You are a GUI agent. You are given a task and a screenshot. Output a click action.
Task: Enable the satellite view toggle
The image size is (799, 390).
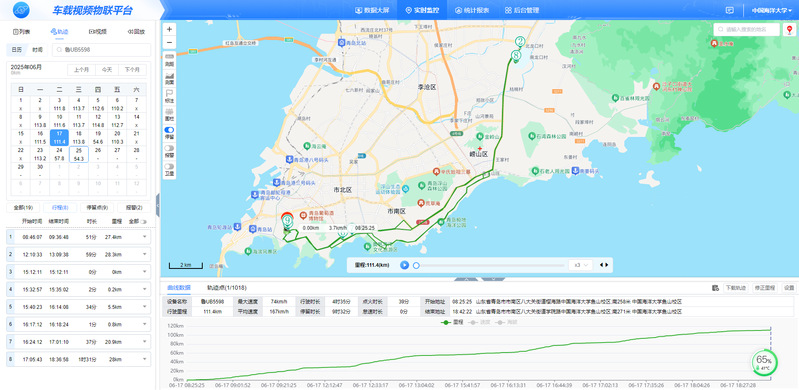(x=169, y=166)
